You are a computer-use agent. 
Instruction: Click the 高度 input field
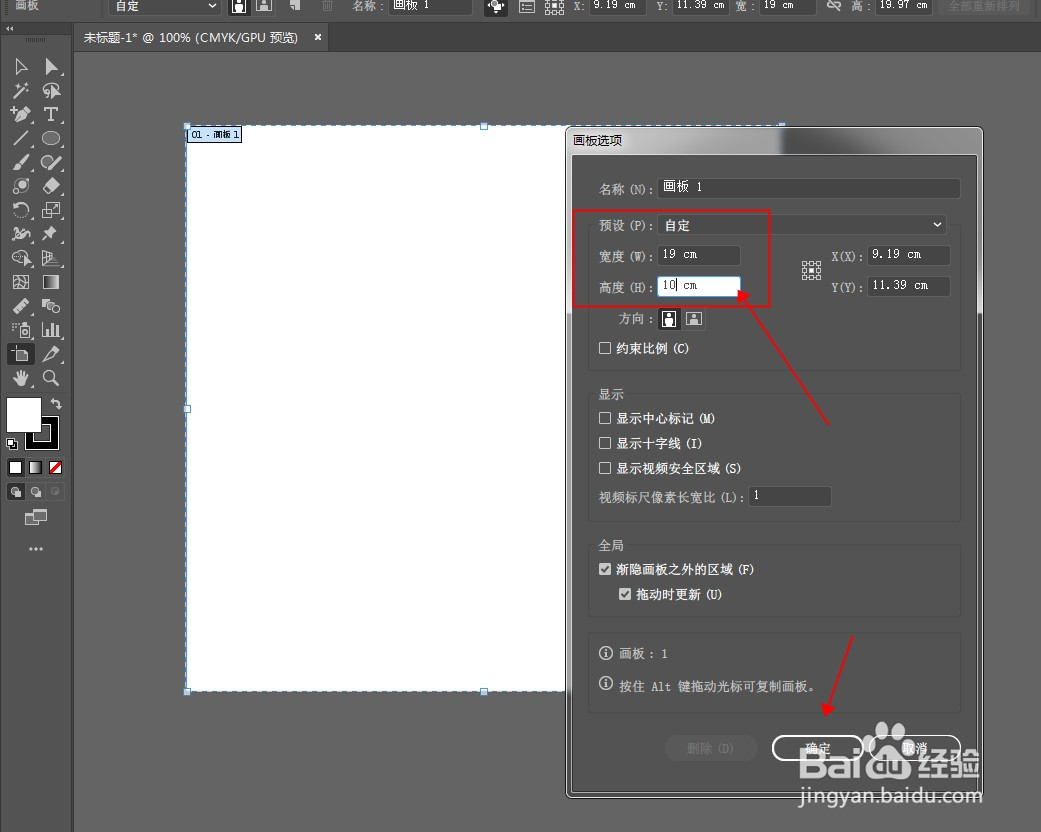(x=698, y=285)
